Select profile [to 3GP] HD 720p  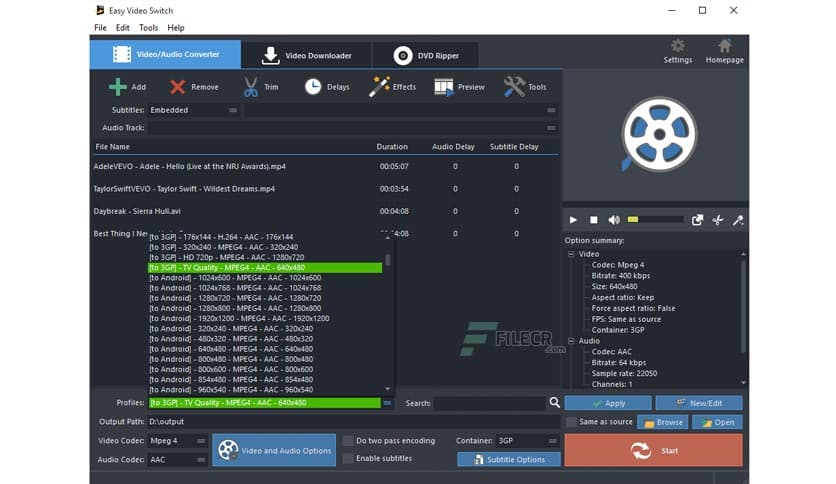click(265, 257)
